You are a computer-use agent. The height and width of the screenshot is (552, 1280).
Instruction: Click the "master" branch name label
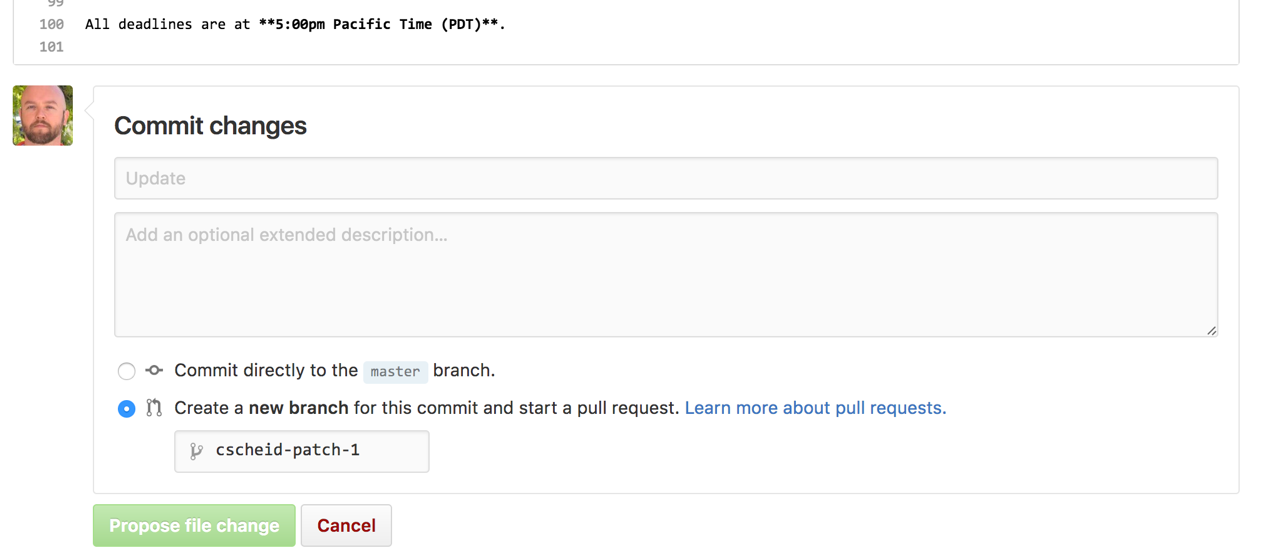395,371
